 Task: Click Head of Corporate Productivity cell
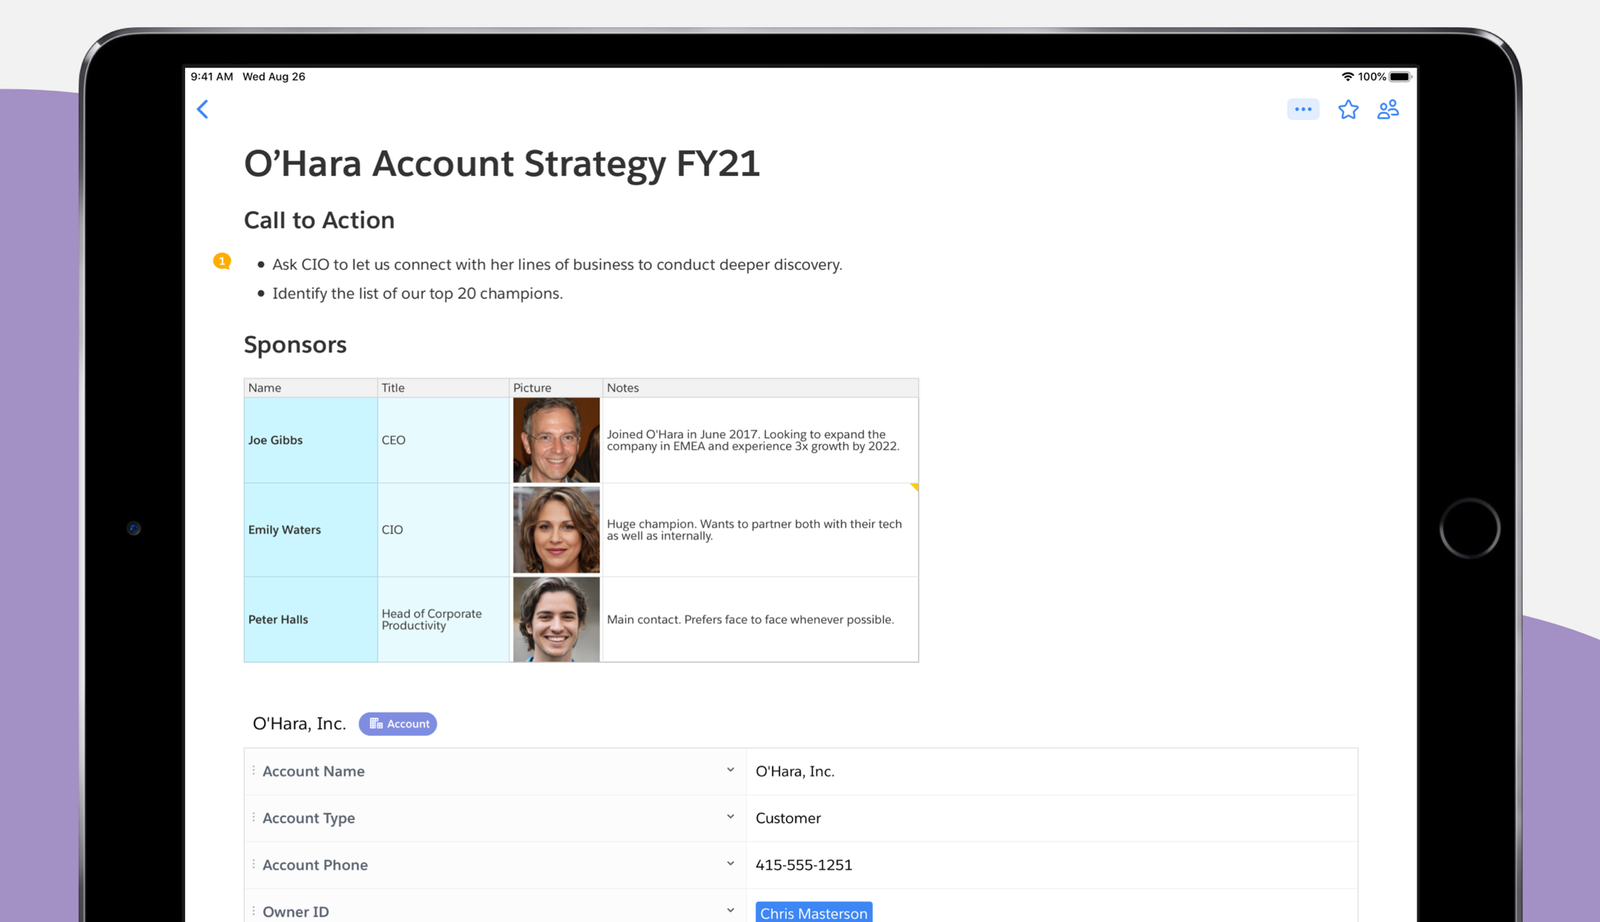tap(443, 619)
